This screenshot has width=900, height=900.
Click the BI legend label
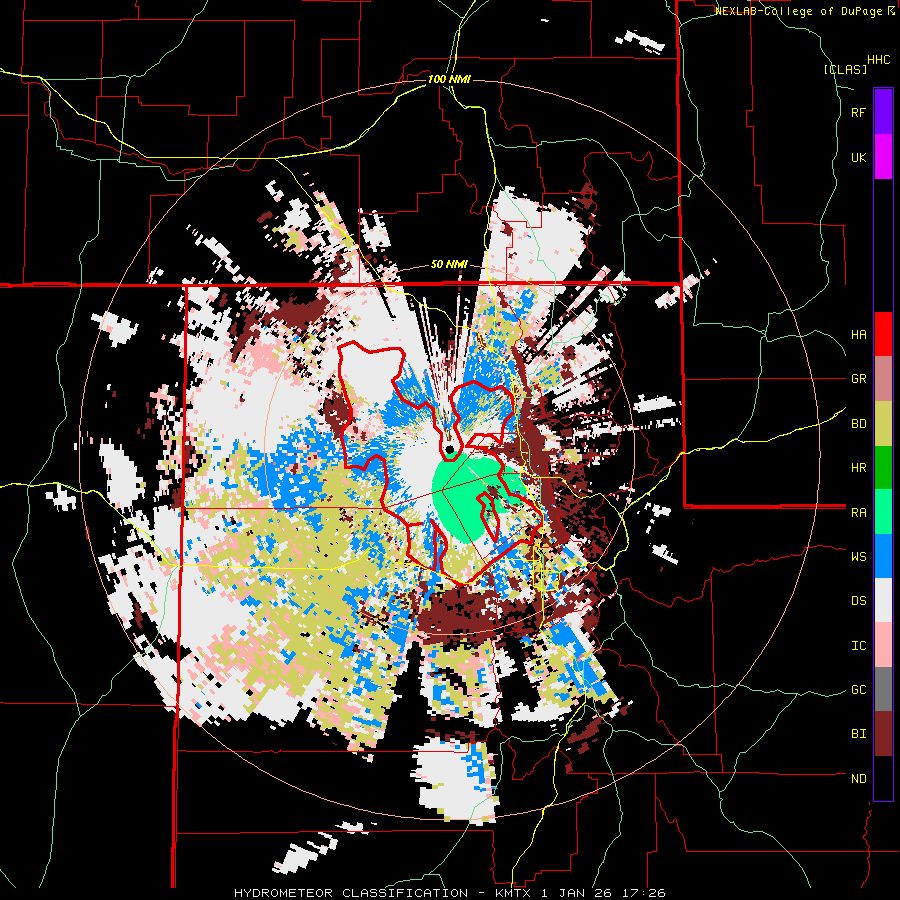[x=858, y=734]
